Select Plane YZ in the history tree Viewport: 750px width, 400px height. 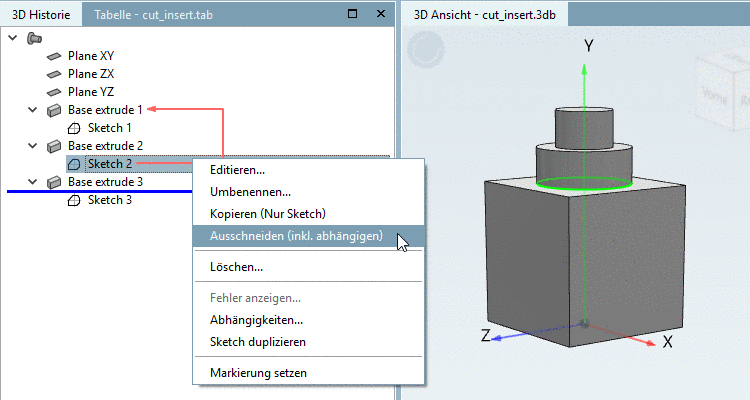[91, 92]
